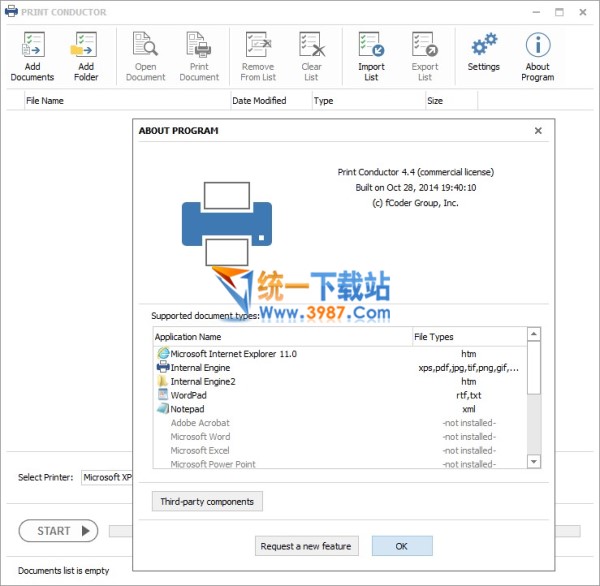Open Settings with the gears icon

point(484,44)
